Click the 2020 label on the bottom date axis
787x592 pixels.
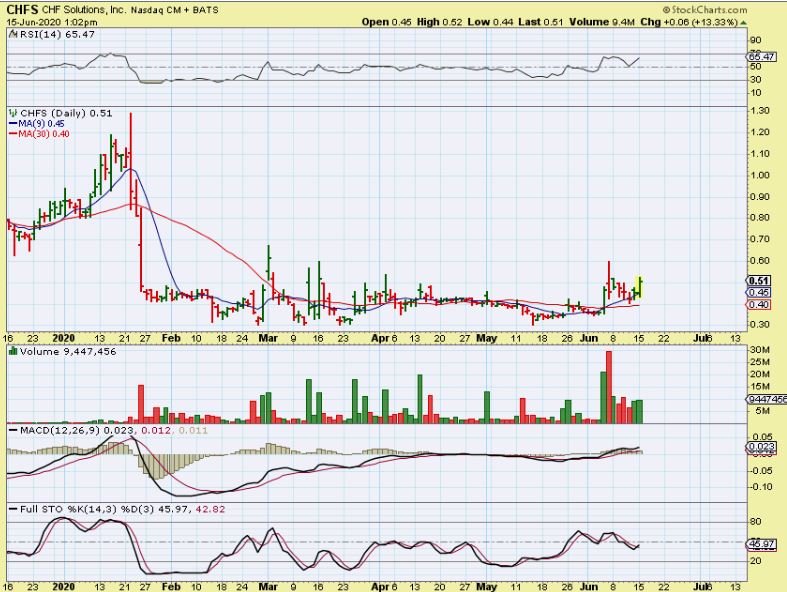(x=64, y=586)
